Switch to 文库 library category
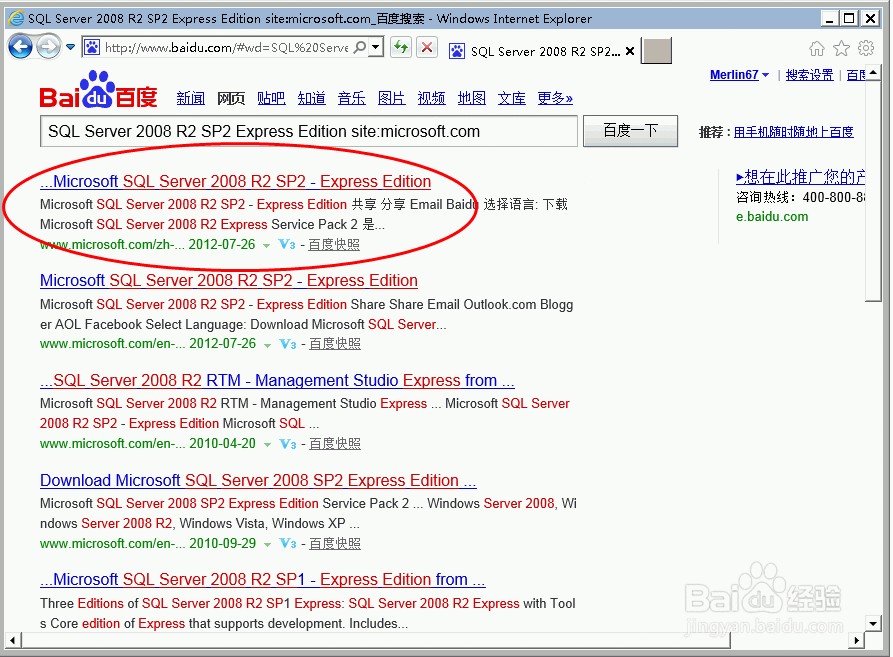Screen dimensions: 893x657 pos(512,98)
